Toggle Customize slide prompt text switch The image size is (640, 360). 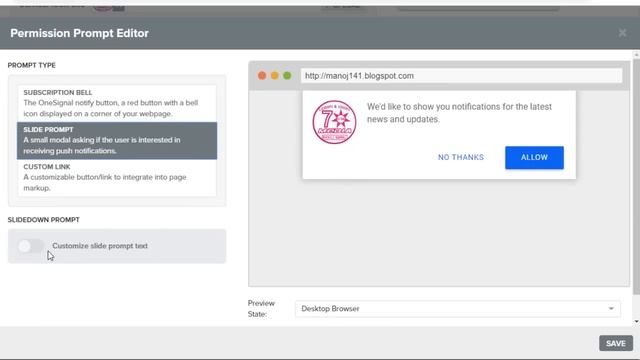pyautogui.click(x=31, y=246)
